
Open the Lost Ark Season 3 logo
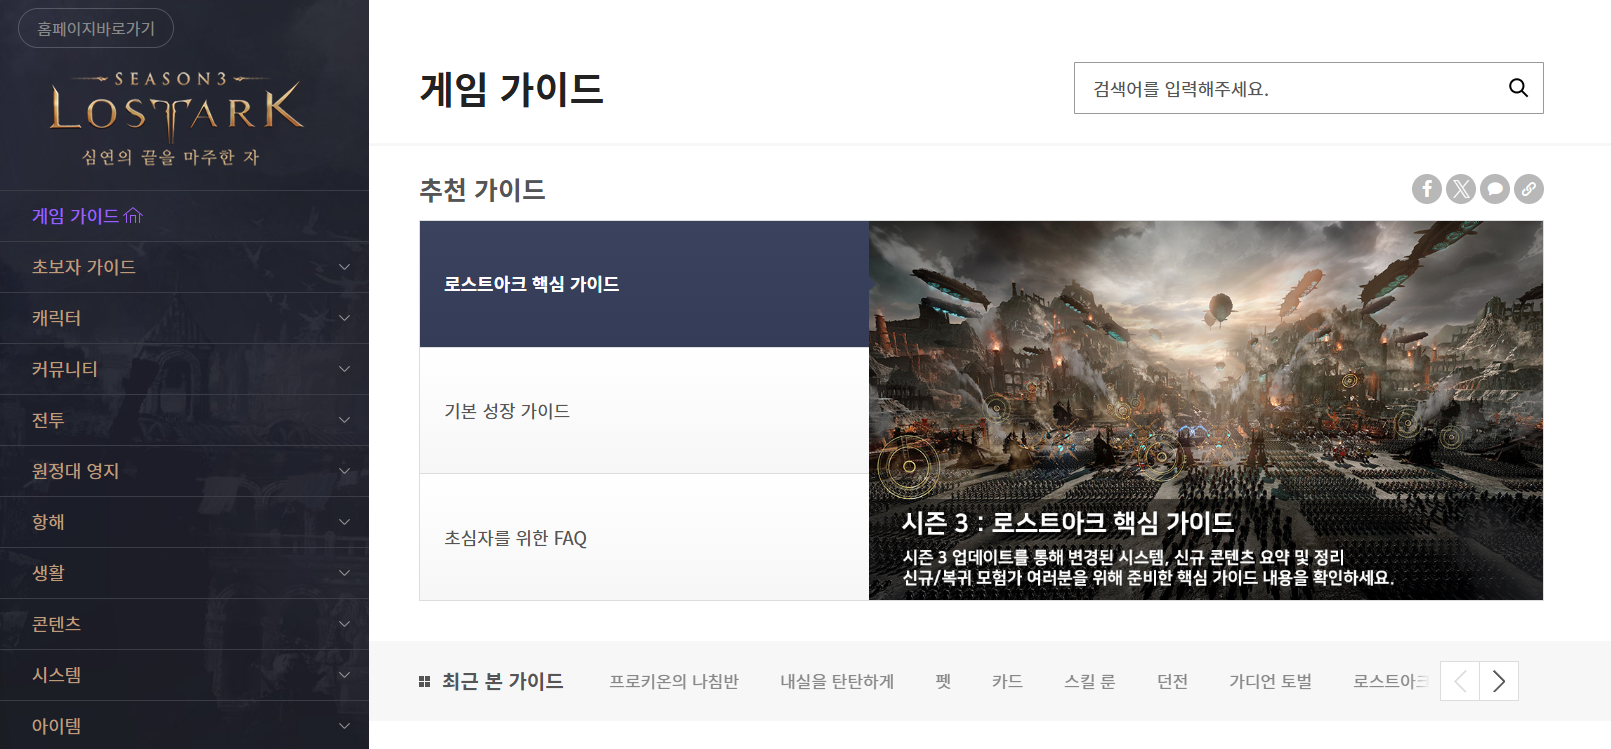point(176,118)
